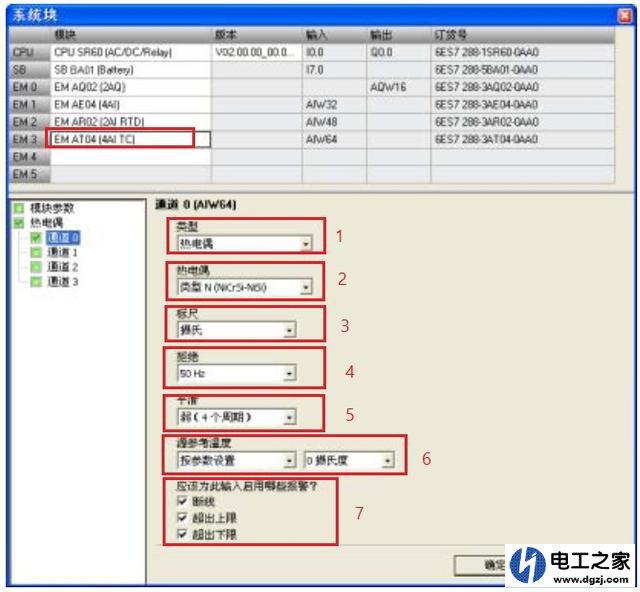Select the CPU SR60 (AC/DC/Relay) row
The image size is (640, 592).
pos(120,51)
